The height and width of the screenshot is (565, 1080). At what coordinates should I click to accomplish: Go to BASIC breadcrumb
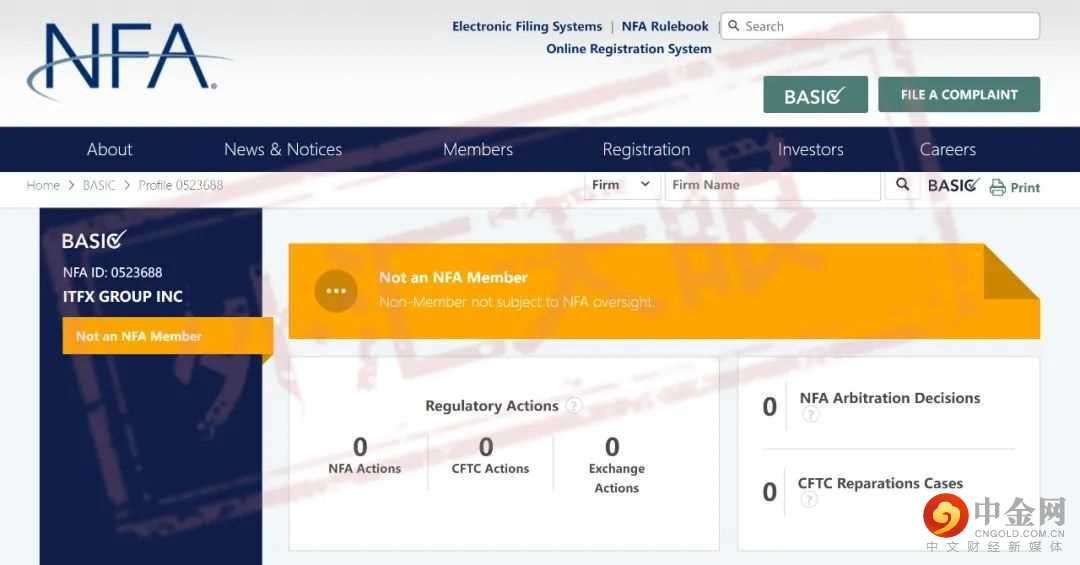click(x=98, y=185)
